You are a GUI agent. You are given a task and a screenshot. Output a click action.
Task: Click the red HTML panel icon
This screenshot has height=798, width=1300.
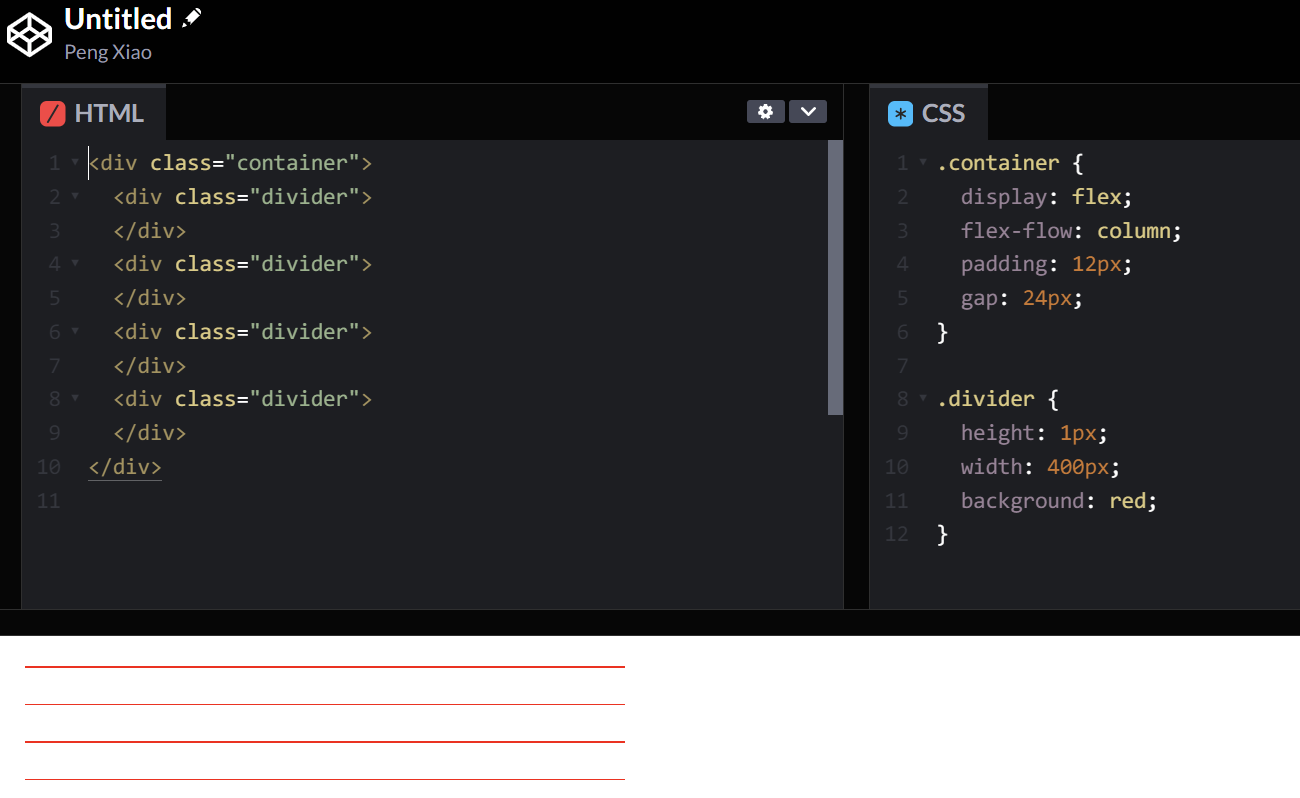coord(53,114)
